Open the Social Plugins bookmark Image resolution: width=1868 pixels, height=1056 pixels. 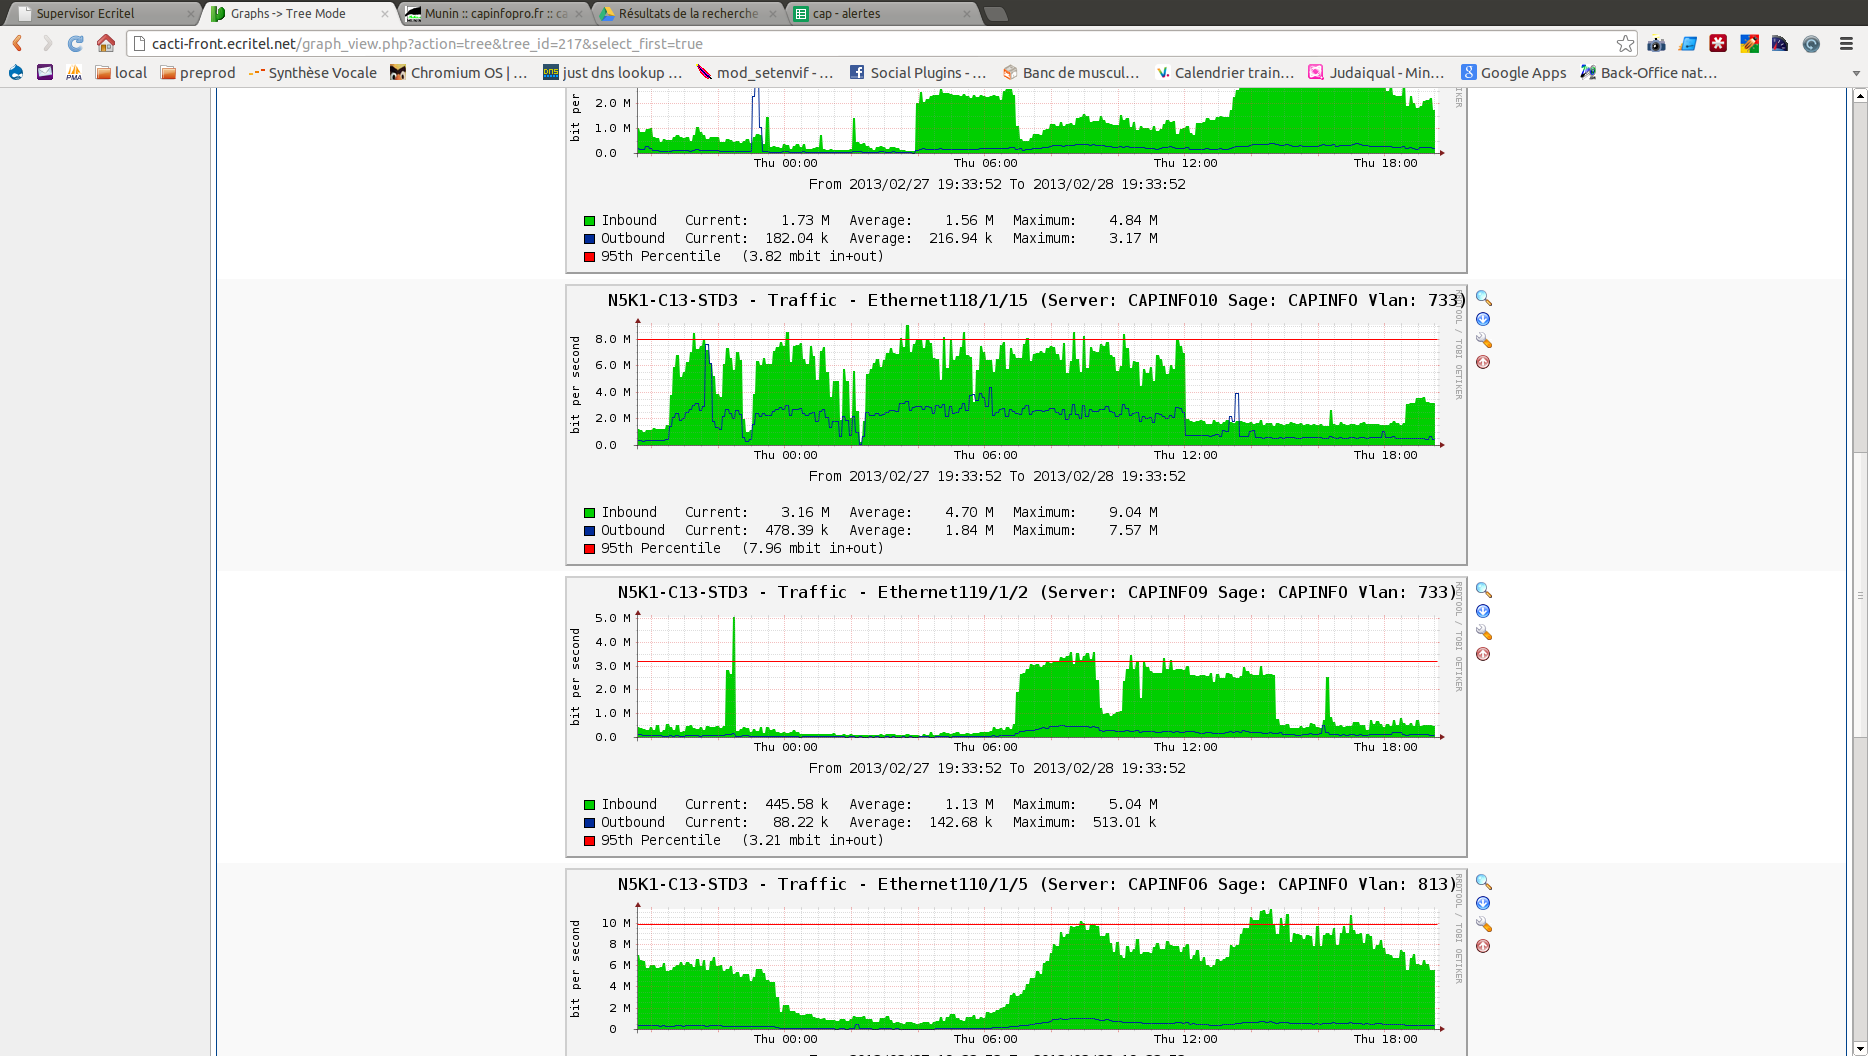point(917,72)
